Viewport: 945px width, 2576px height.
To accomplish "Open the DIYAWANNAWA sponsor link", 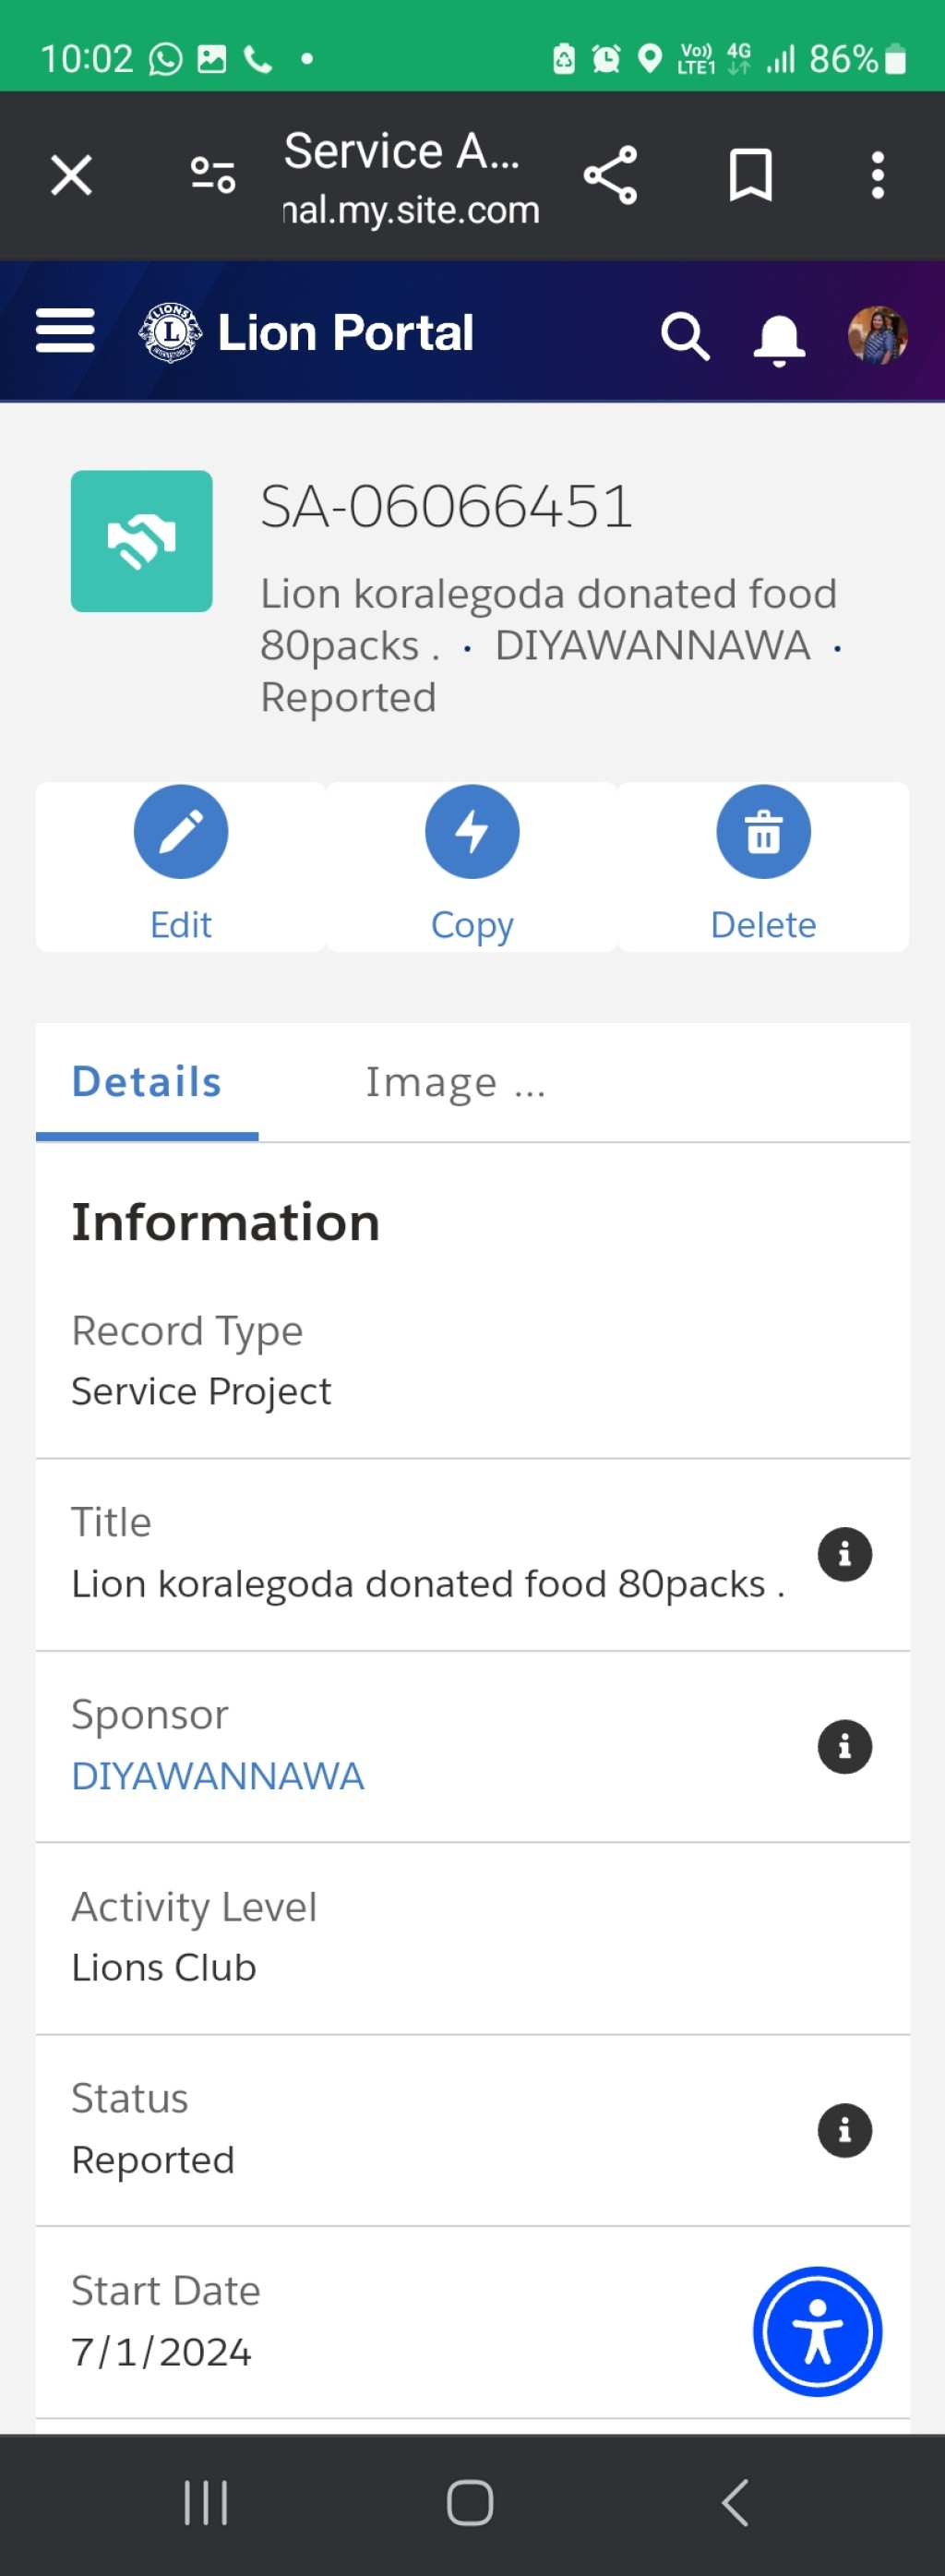I will pyautogui.click(x=218, y=1776).
